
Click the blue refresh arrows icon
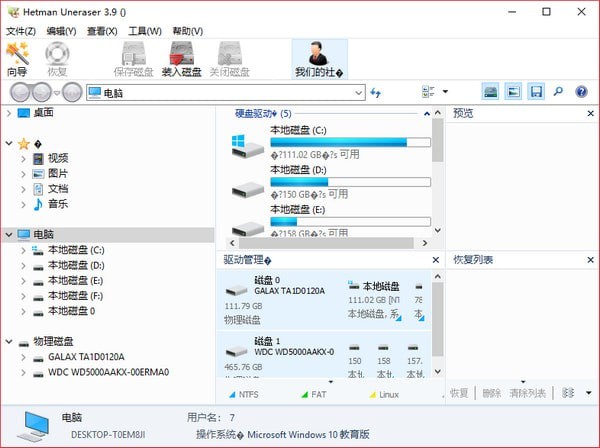coord(376,92)
